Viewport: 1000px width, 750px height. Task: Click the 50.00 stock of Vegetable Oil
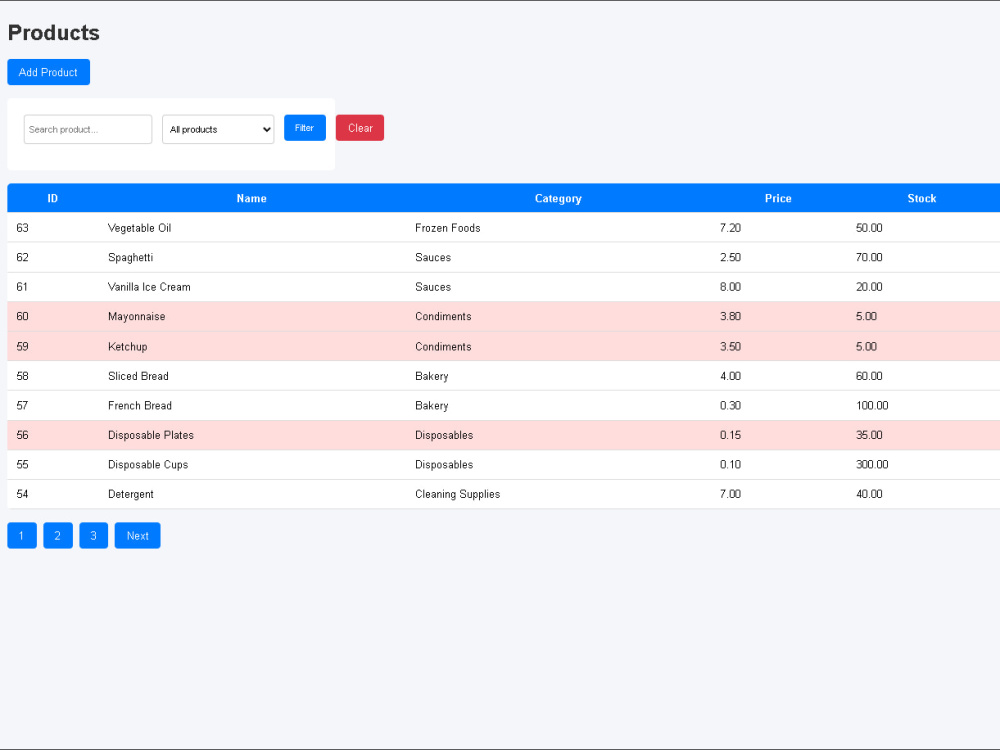869,228
